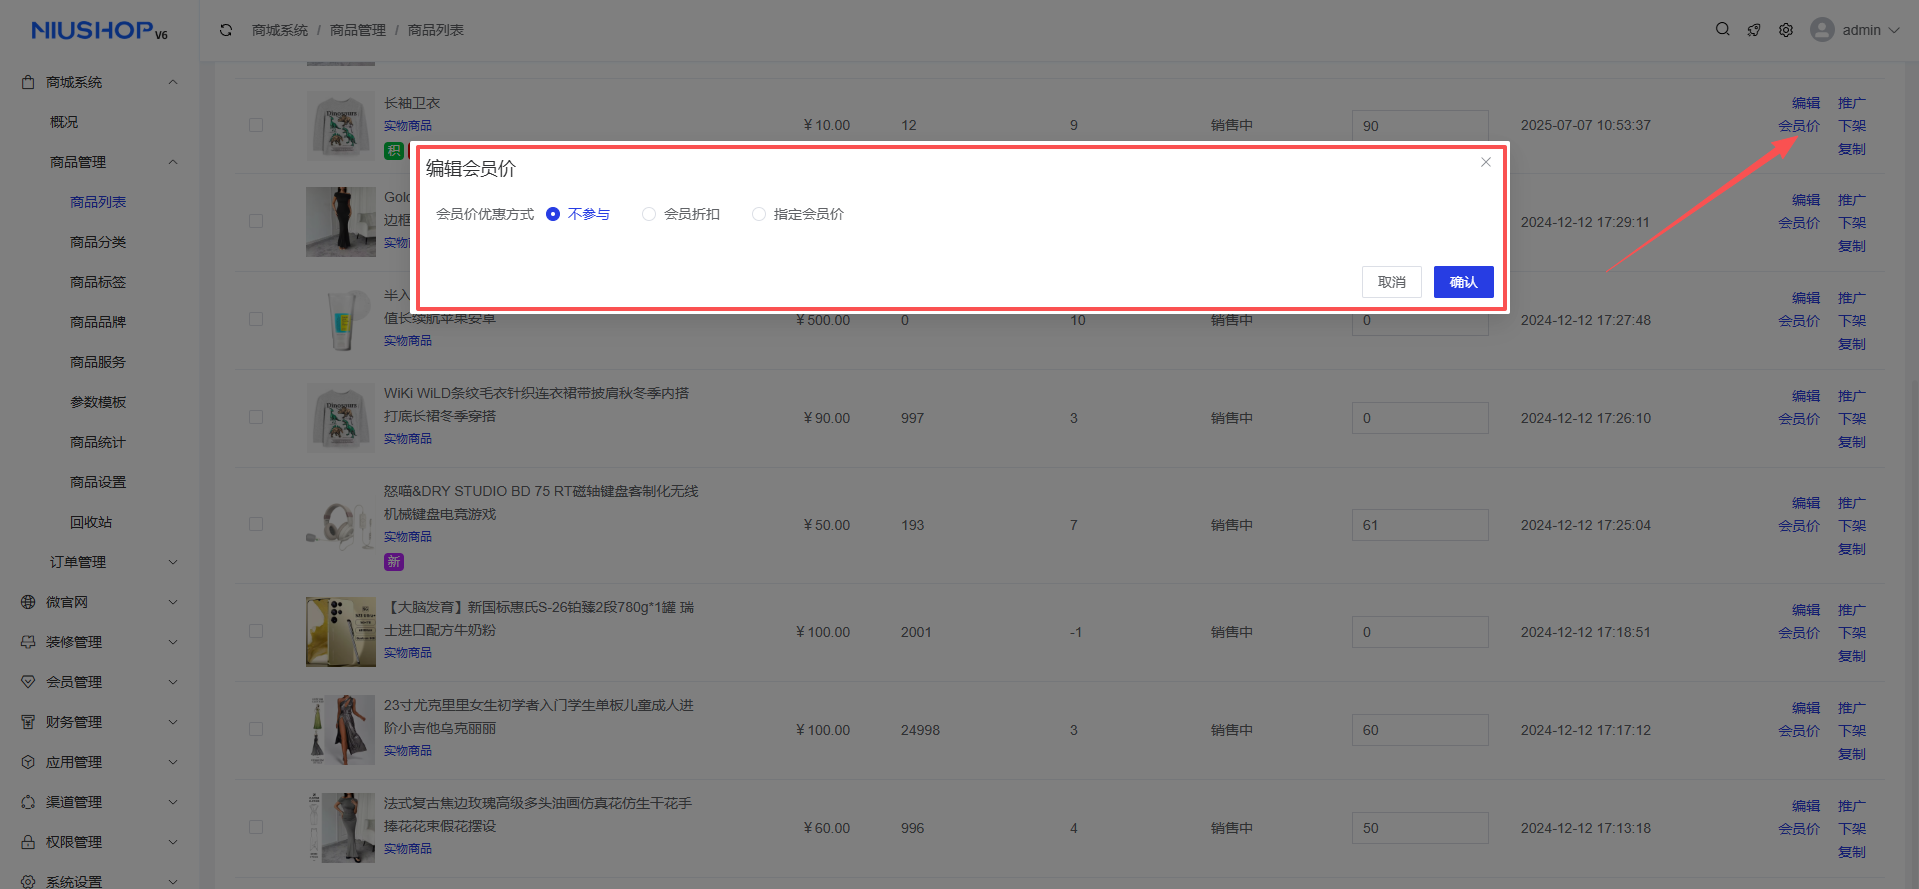
Task: Open the 商品统计 menu item
Action: tap(98, 442)
